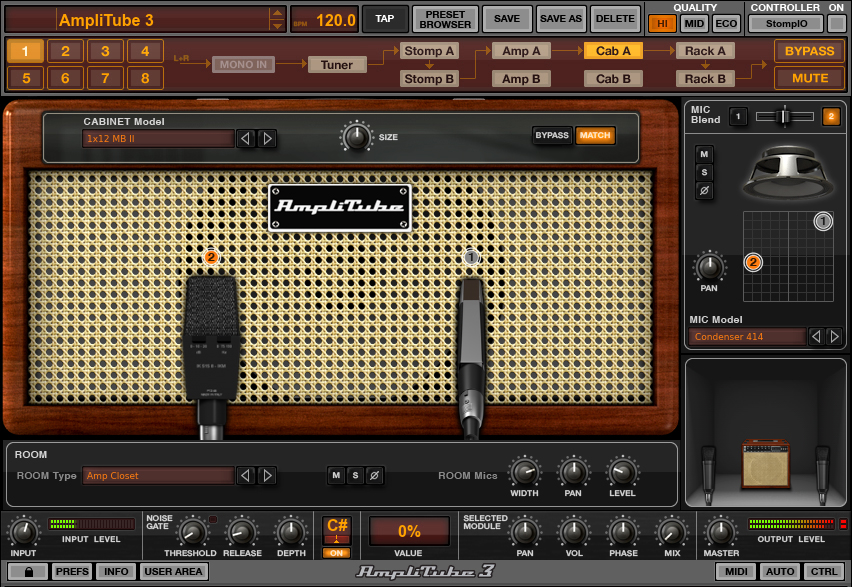Screen dimensions: 852x587
Task: Adjust the MIC Blend slider
Action: [x=784, y=117]
